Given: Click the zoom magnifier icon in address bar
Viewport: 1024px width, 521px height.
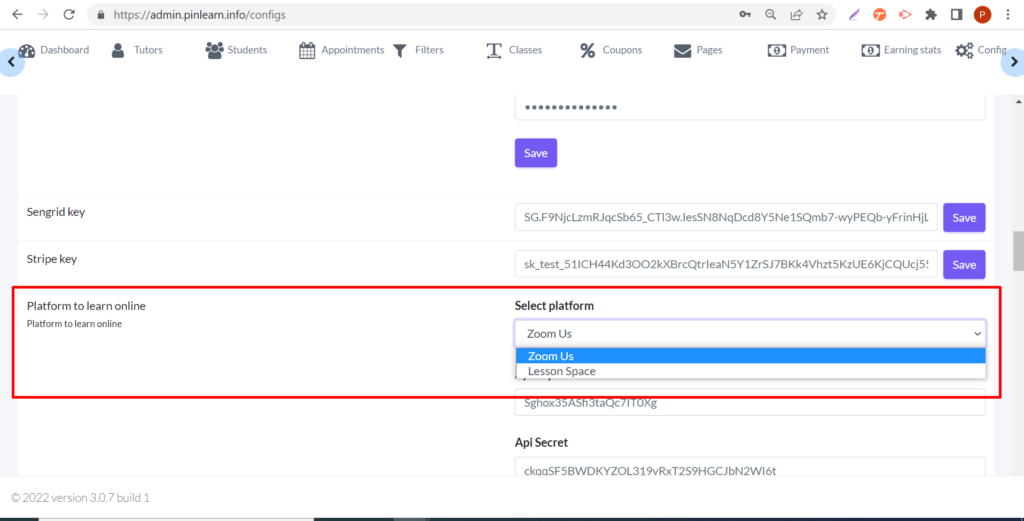Looking at the screenshot, I should click(771, 14).
